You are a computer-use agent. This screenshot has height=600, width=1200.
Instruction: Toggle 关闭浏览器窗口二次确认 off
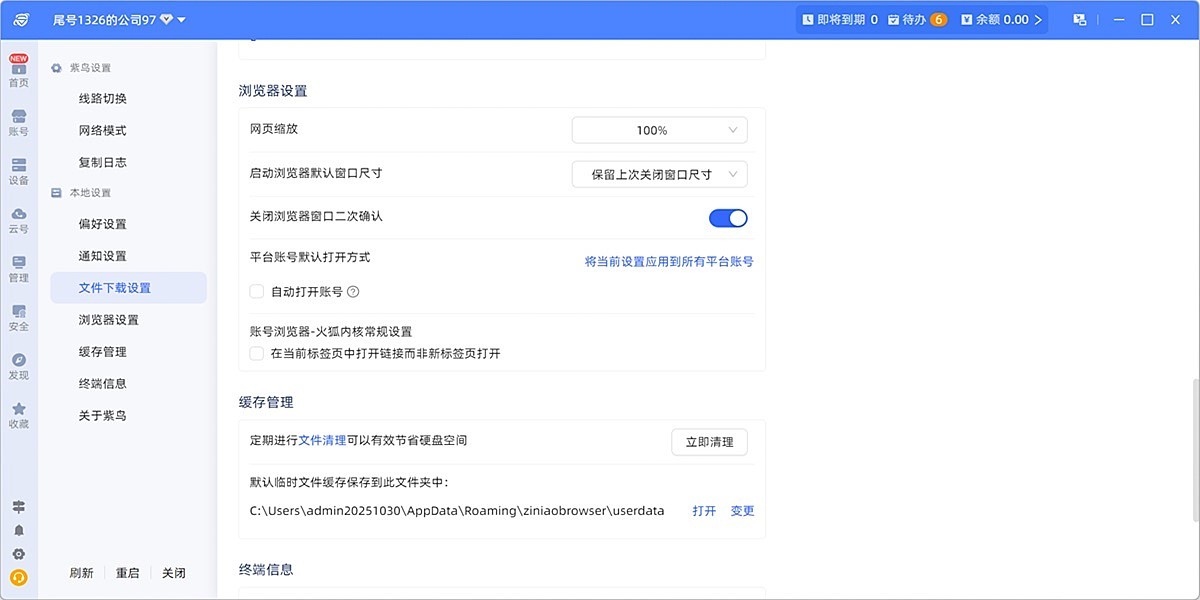pyautogui.click(x=728, y=217)
